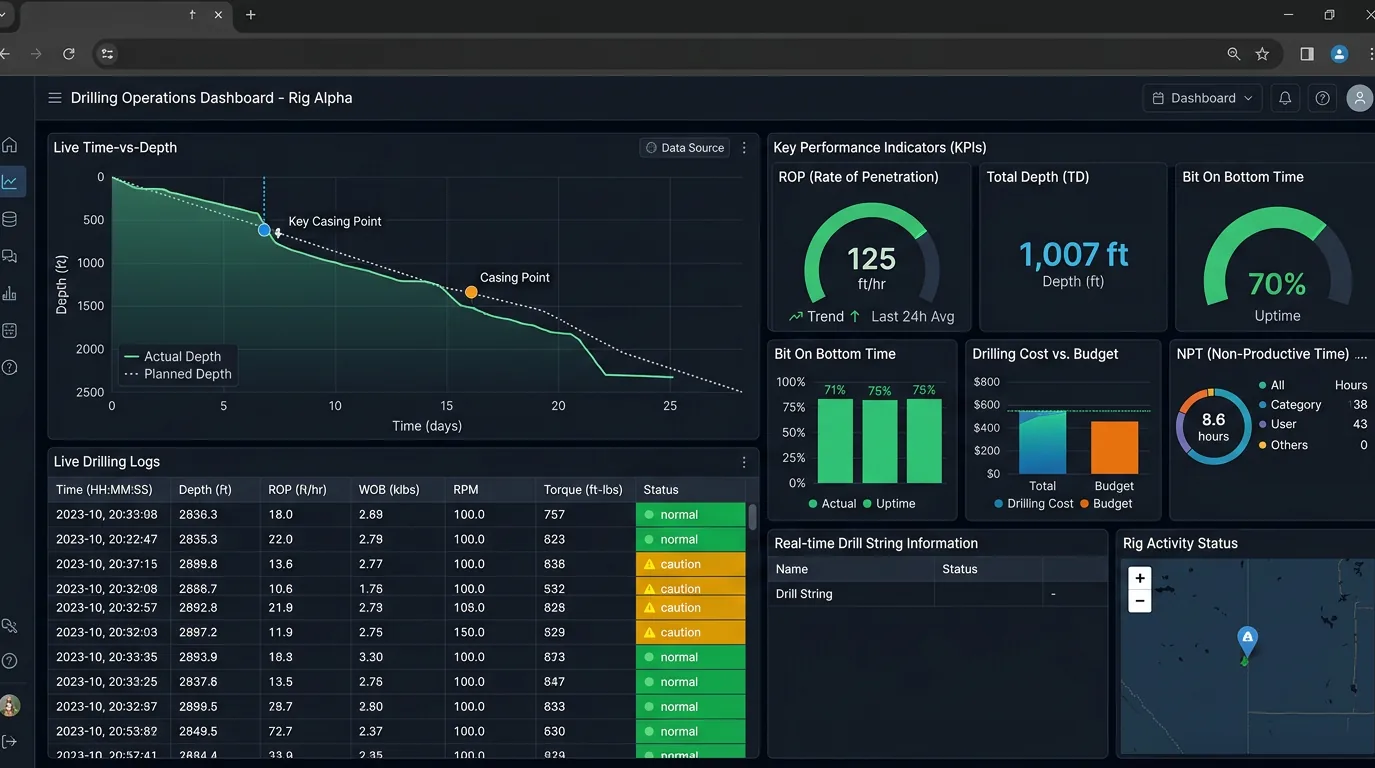Click the drilling logs vertical scrollbar
The image size is (1375, 768).
point(752,517)
